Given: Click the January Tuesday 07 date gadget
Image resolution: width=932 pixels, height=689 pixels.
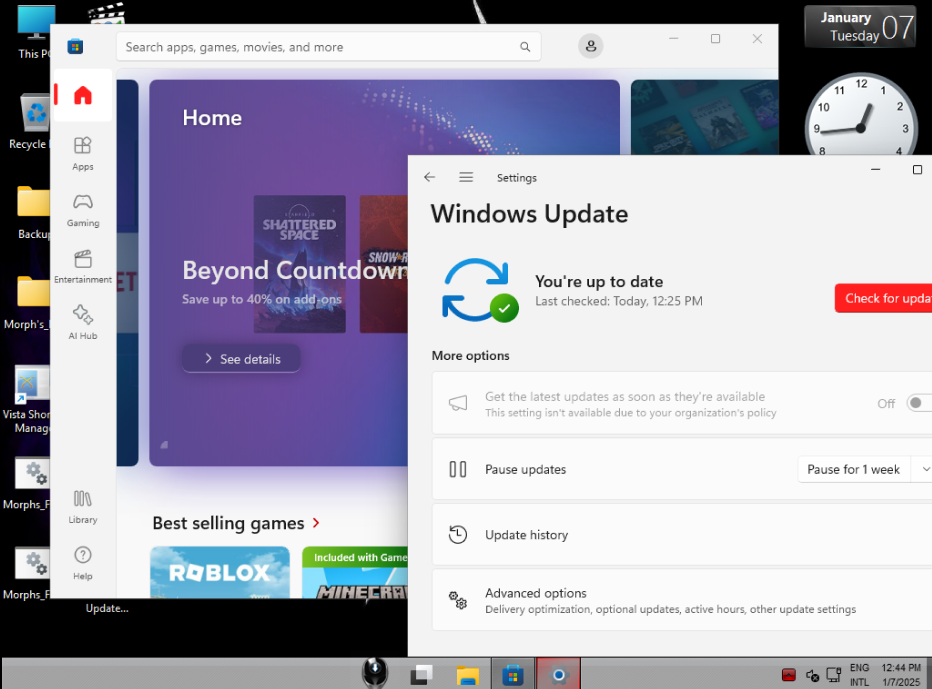Looking at the screenshot, I should pos(859,27).
